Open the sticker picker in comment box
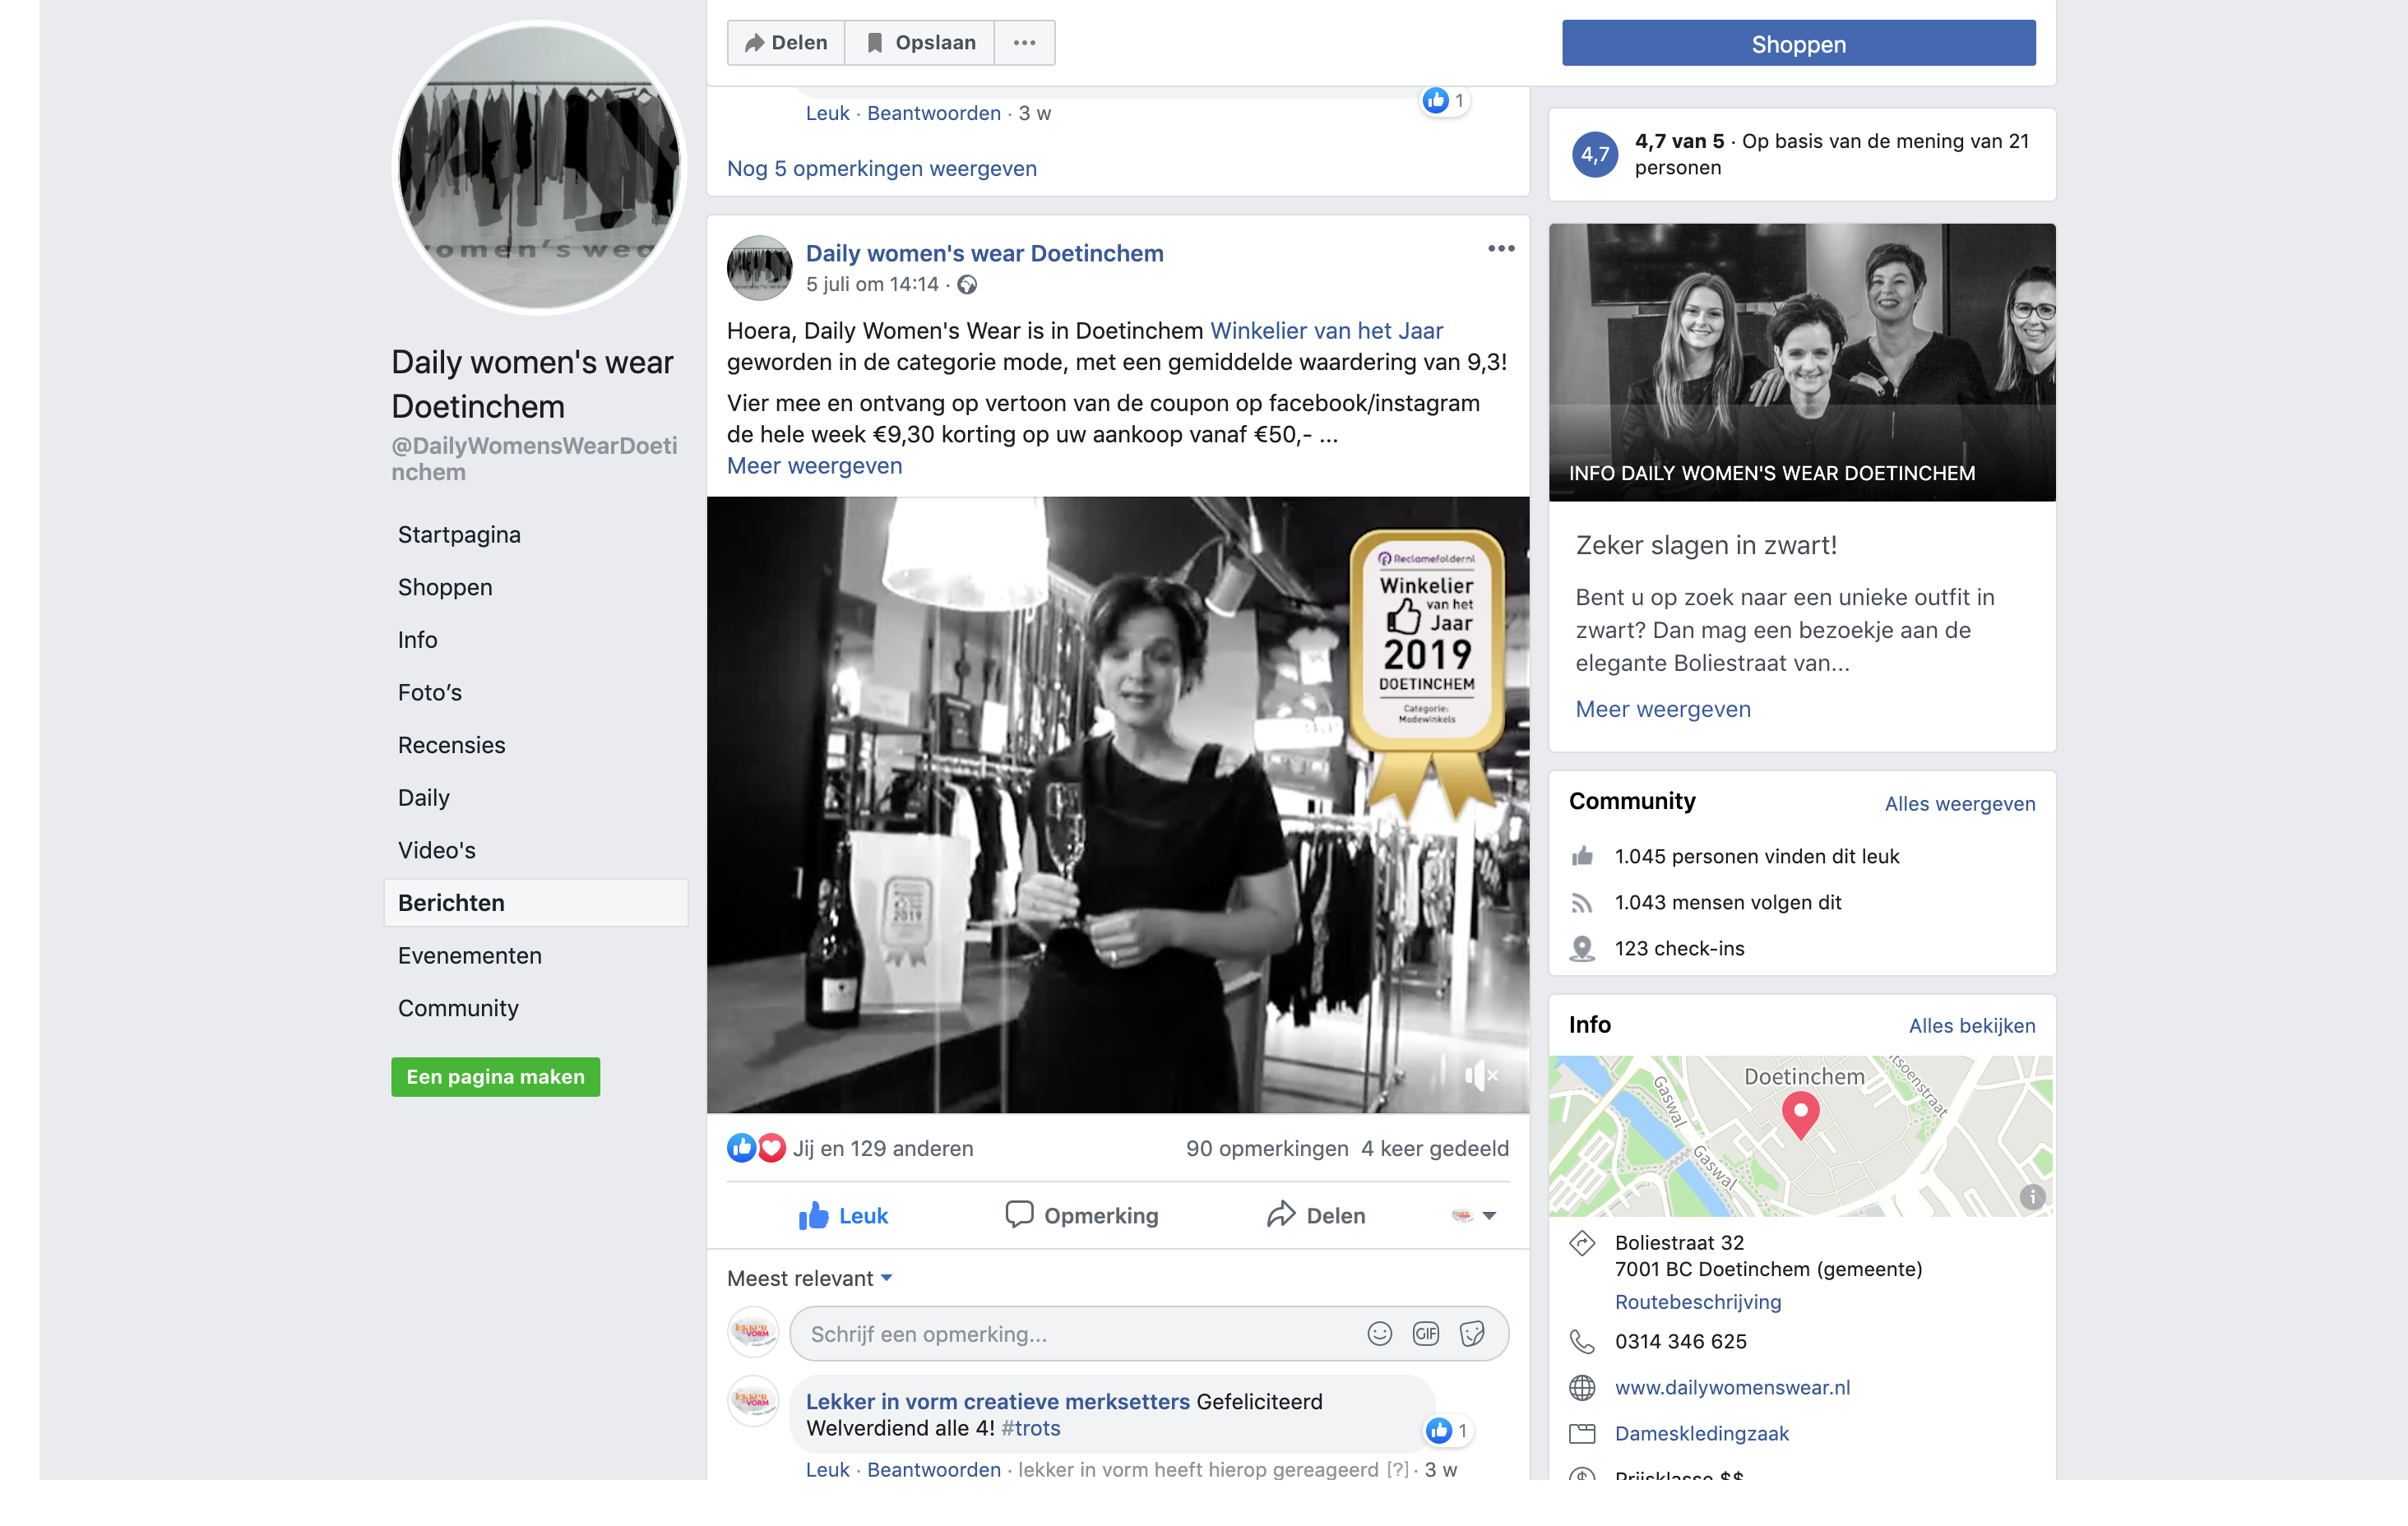 tap(1471, 1334)
